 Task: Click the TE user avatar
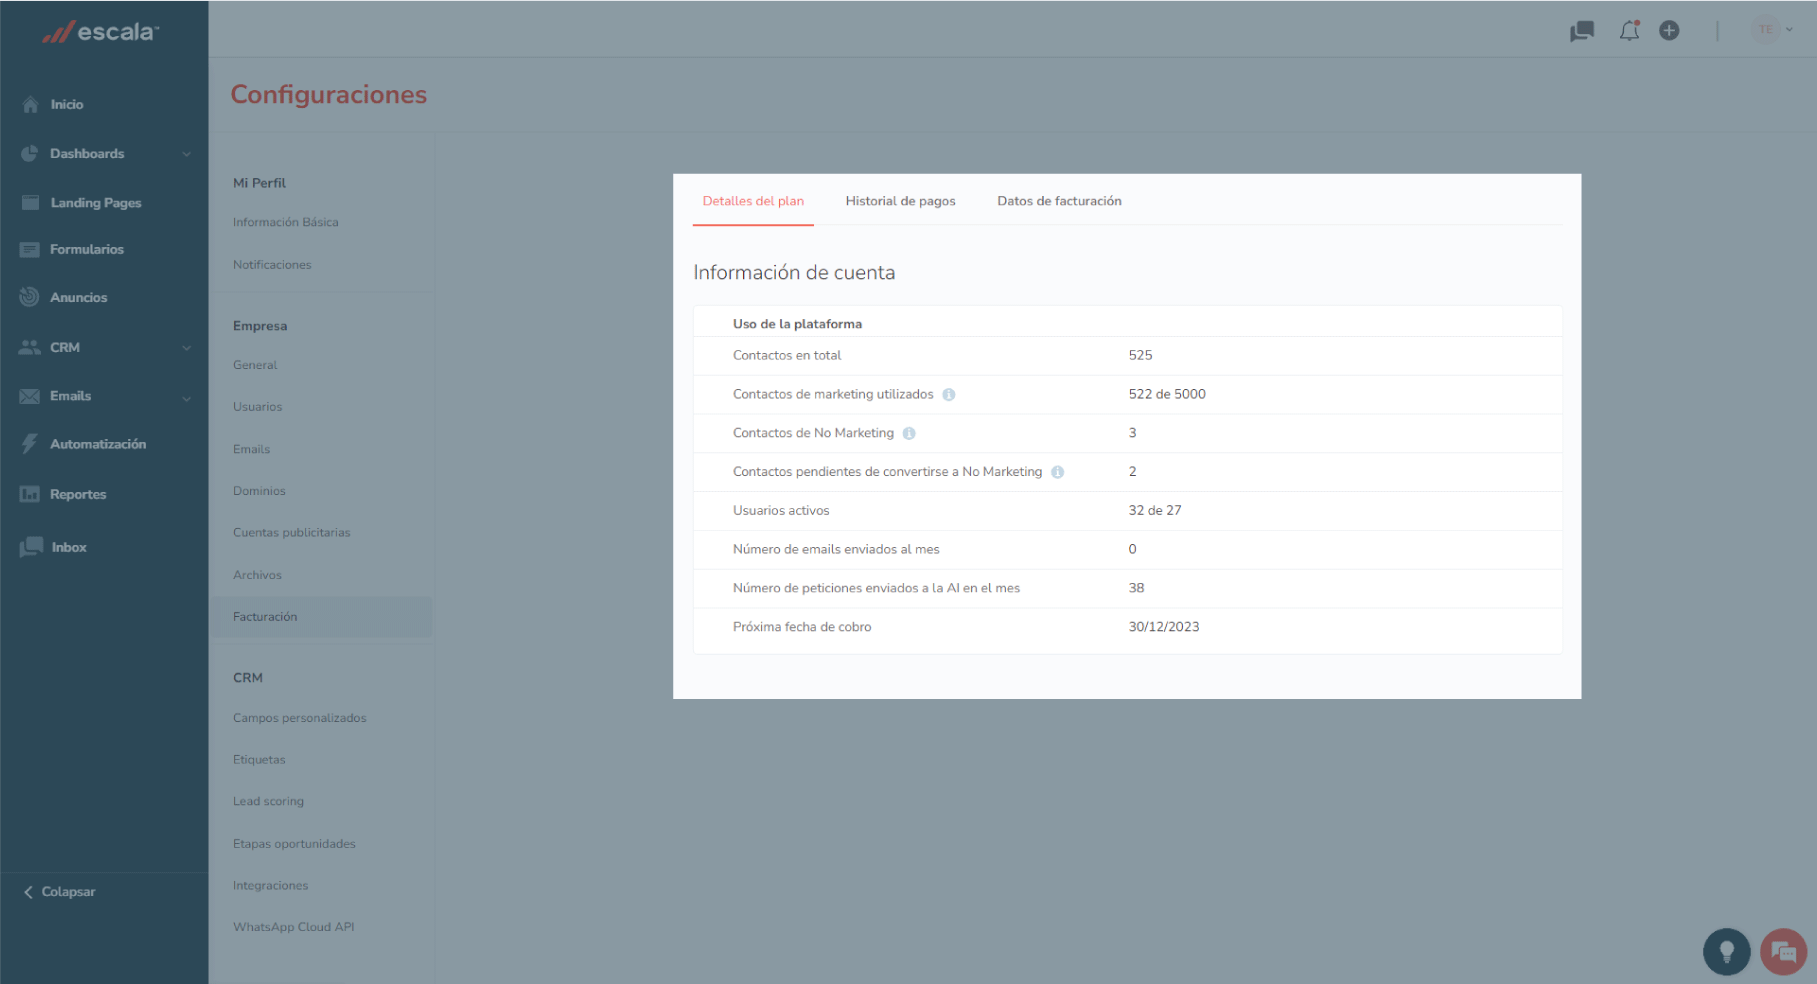point(1766,30)
